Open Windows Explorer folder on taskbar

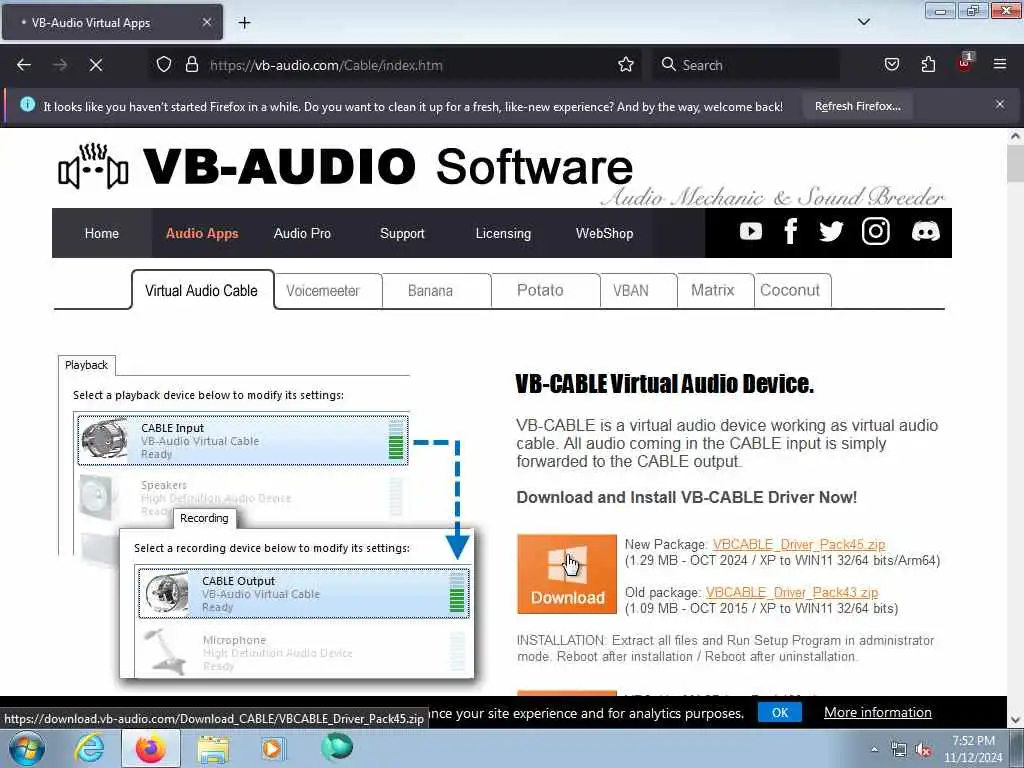coord(213,749)
